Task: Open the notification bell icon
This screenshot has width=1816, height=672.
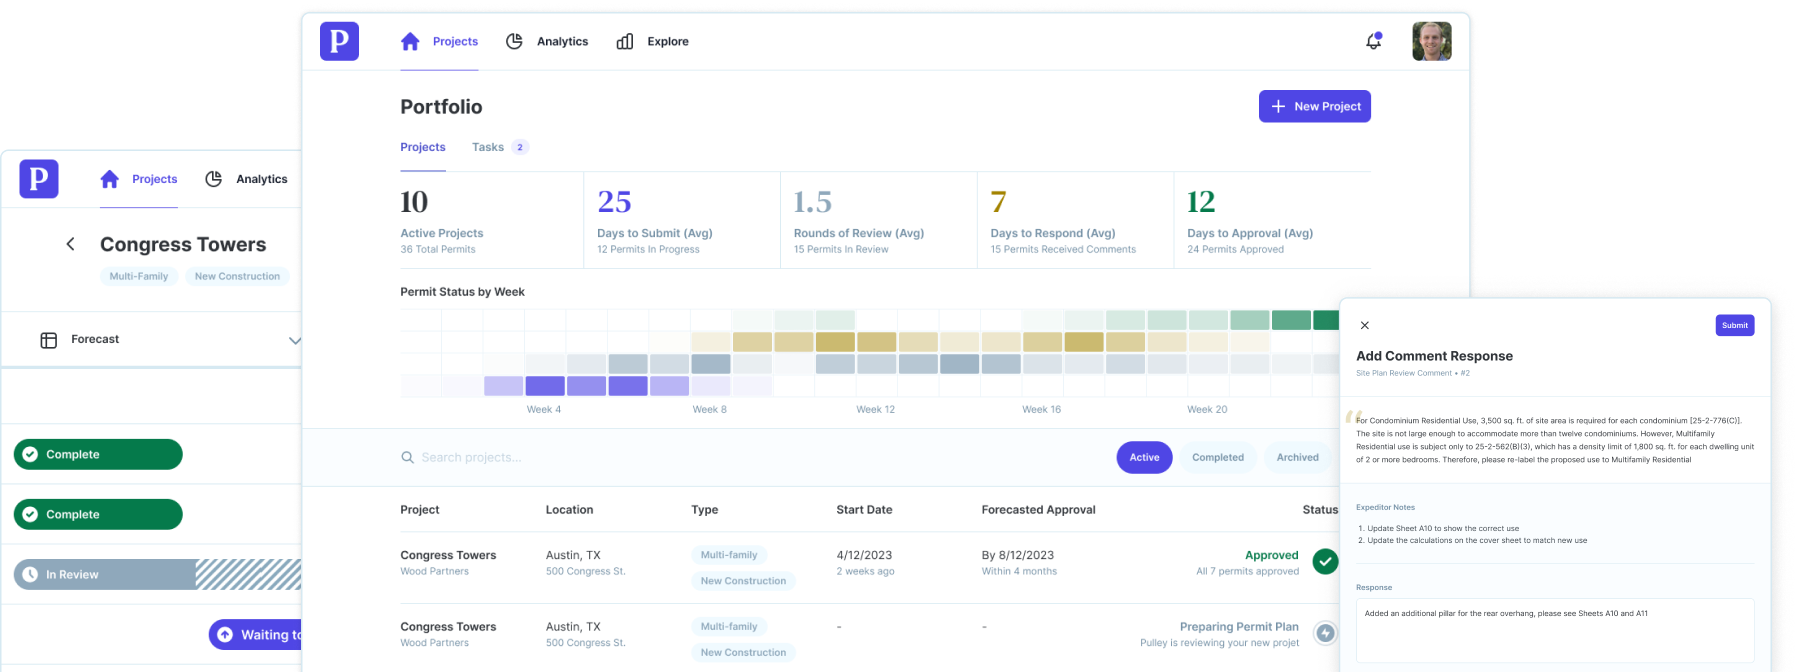Action: click(1373, 41)
